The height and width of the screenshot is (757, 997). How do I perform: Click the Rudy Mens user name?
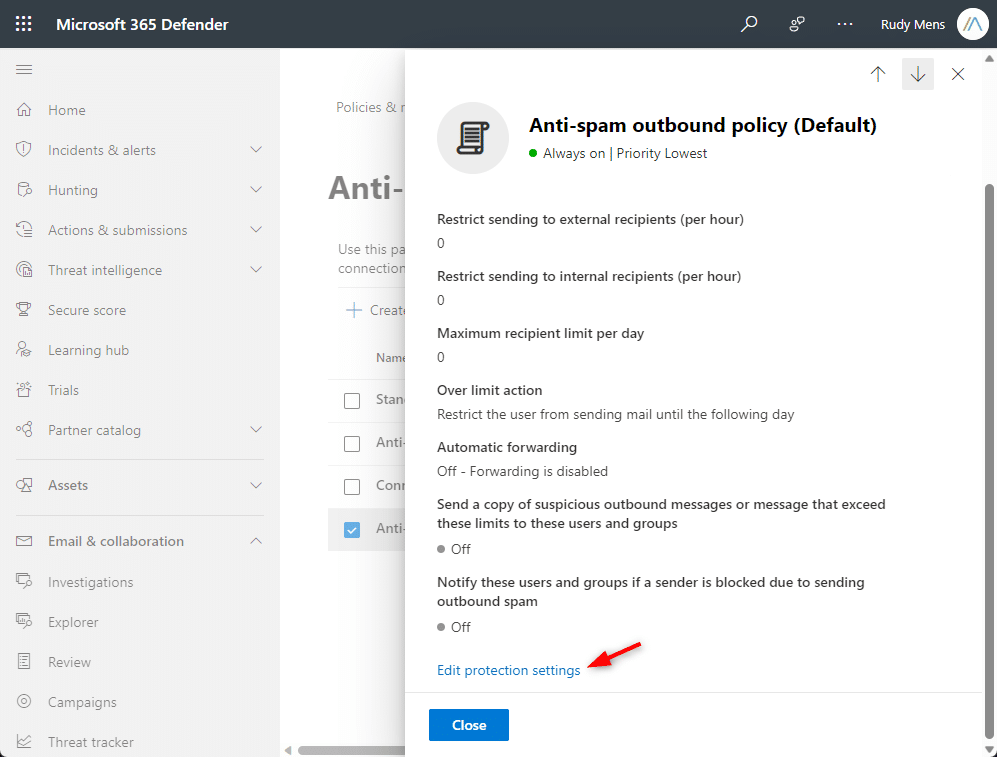coord(912,24)
